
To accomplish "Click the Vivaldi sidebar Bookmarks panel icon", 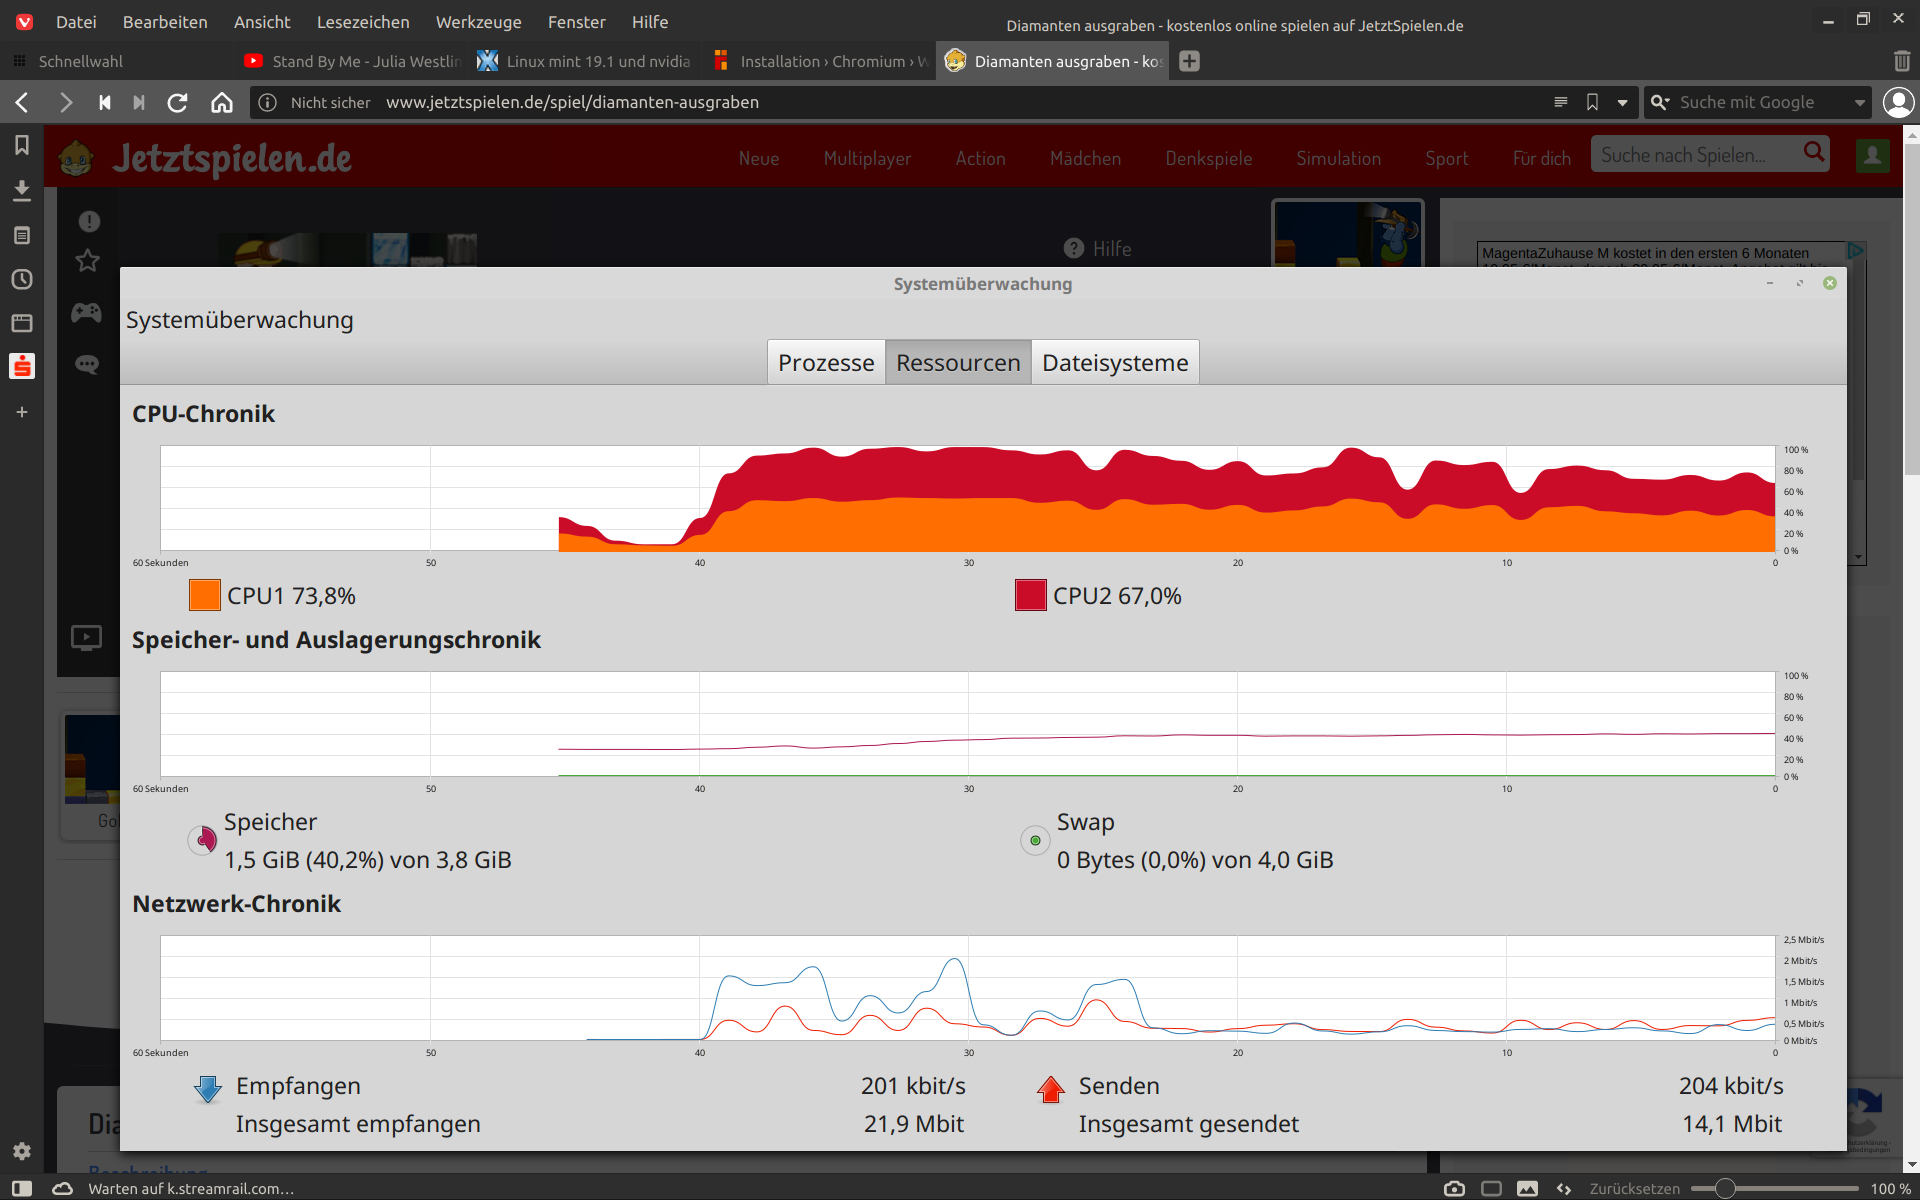I will [x=21, y=146].
